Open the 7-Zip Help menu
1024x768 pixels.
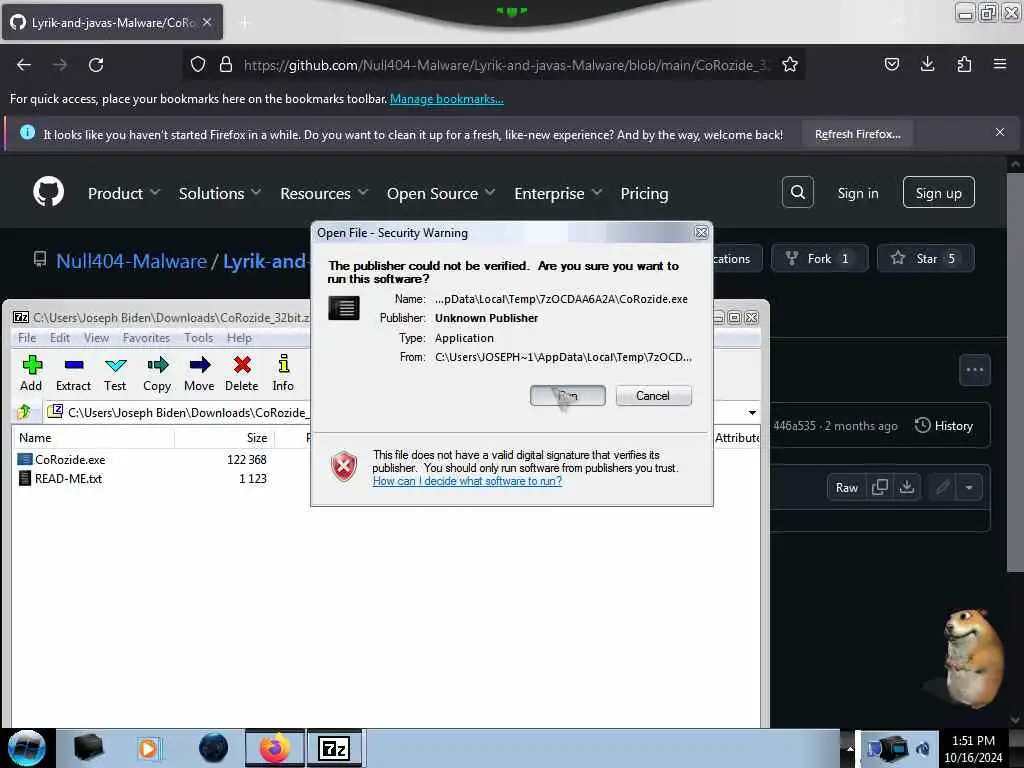pyautogui.click(x=239, y=338)
